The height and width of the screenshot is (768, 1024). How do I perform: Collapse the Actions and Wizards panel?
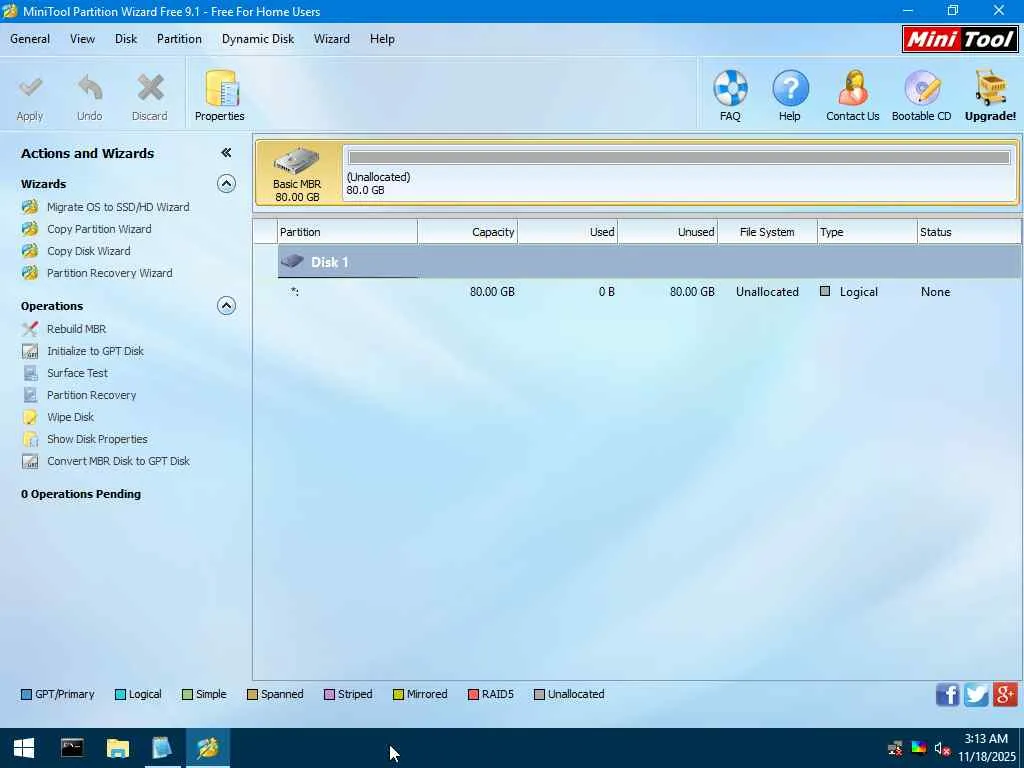[x=226, y=153]
